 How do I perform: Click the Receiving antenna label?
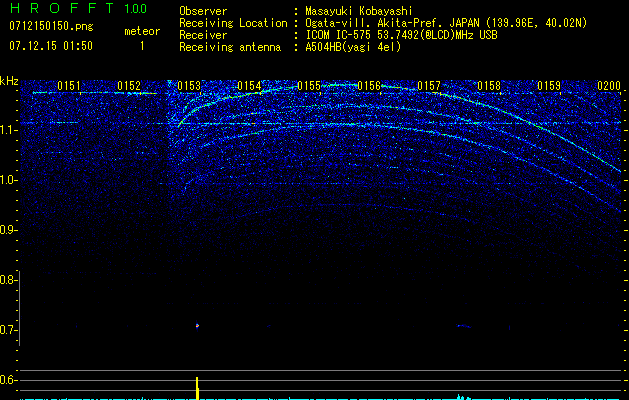click(230, 47)
